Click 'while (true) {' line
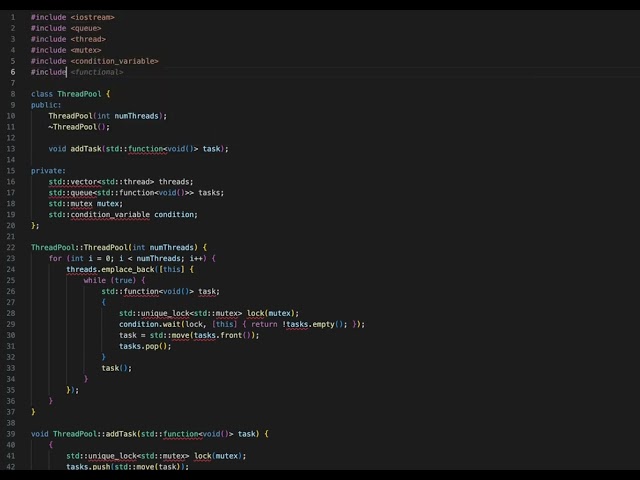This screenshot has width=640, height=480. tap(114, 280)
